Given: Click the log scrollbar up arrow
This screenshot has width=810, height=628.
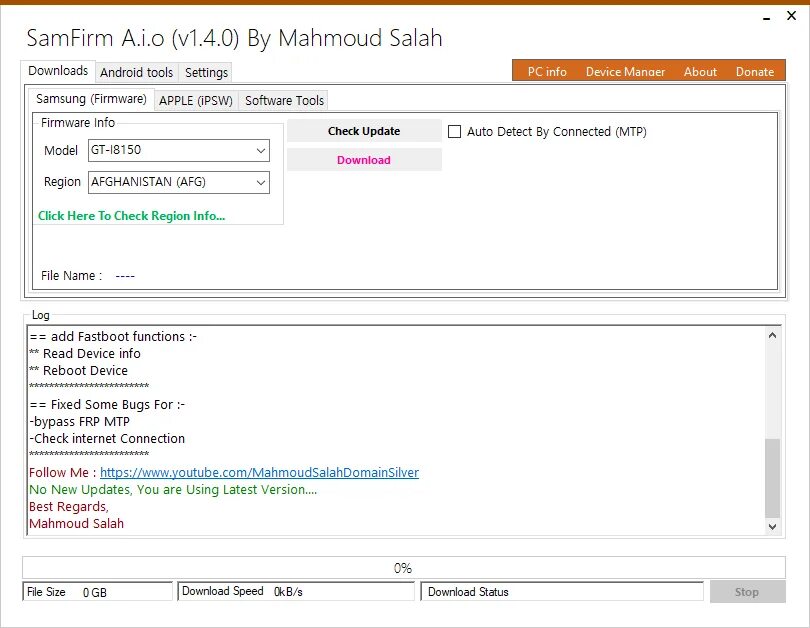Looking at the screenshot, I should pos(772,335).
